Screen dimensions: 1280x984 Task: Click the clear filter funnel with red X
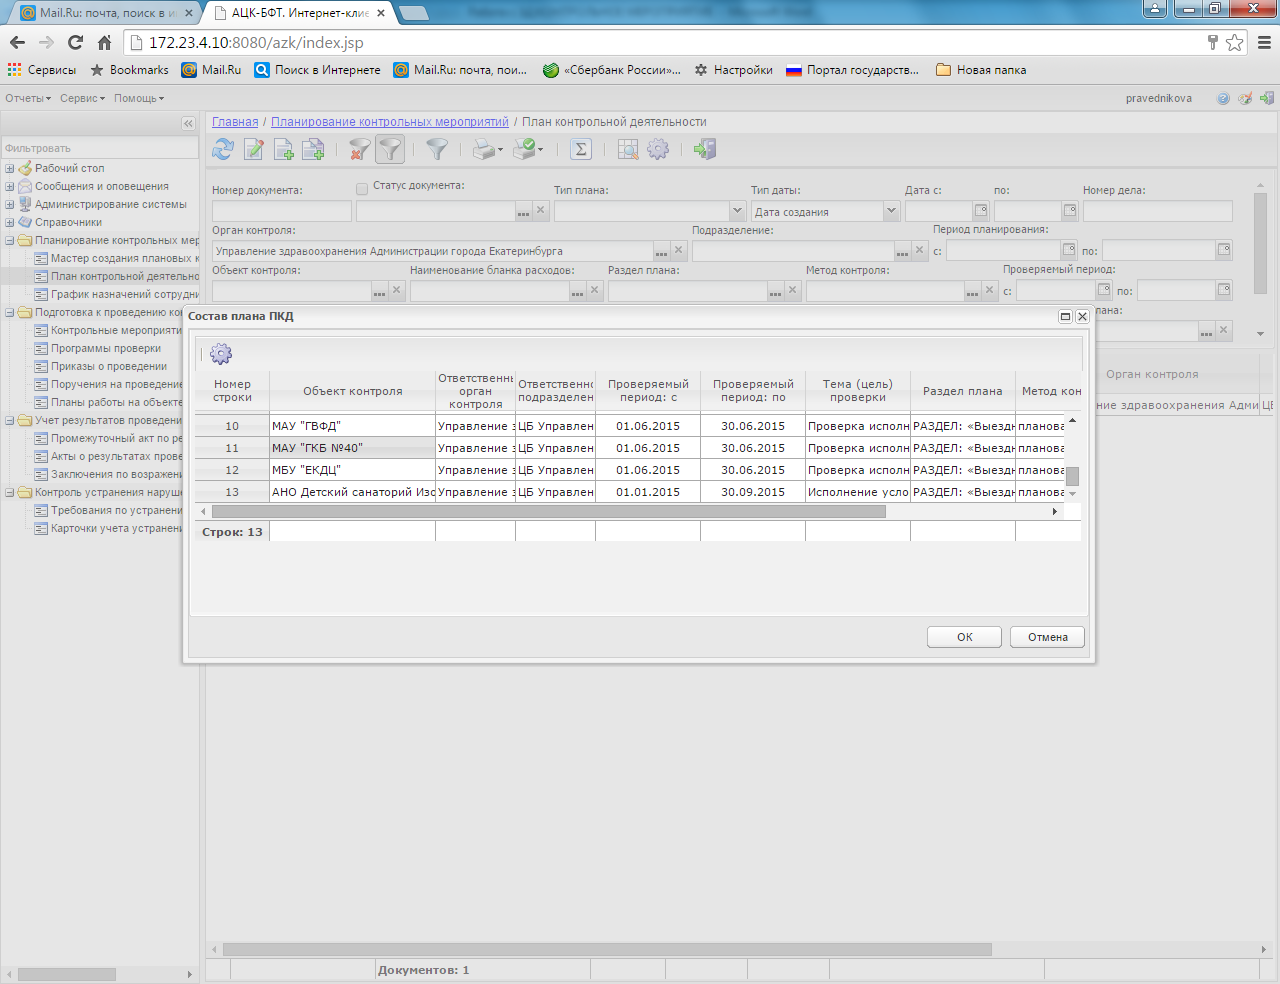click(358, 149)
